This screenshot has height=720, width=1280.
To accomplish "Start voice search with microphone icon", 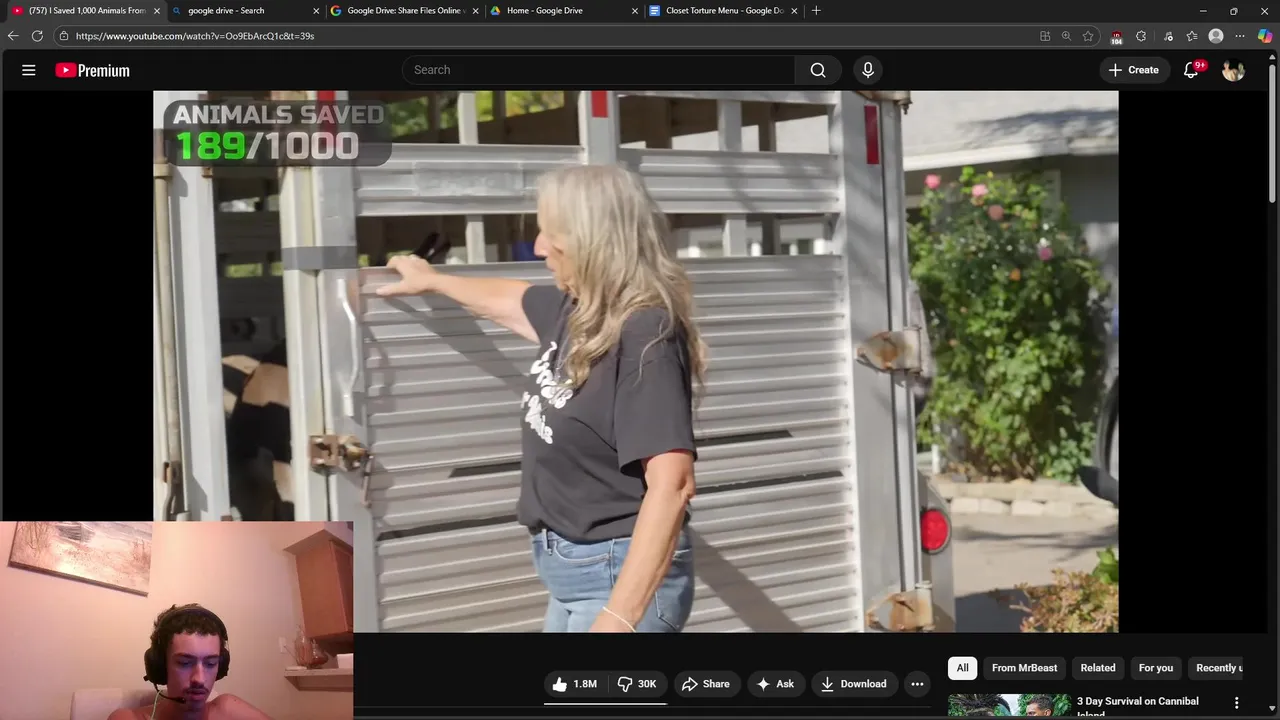I will [868, 70].
